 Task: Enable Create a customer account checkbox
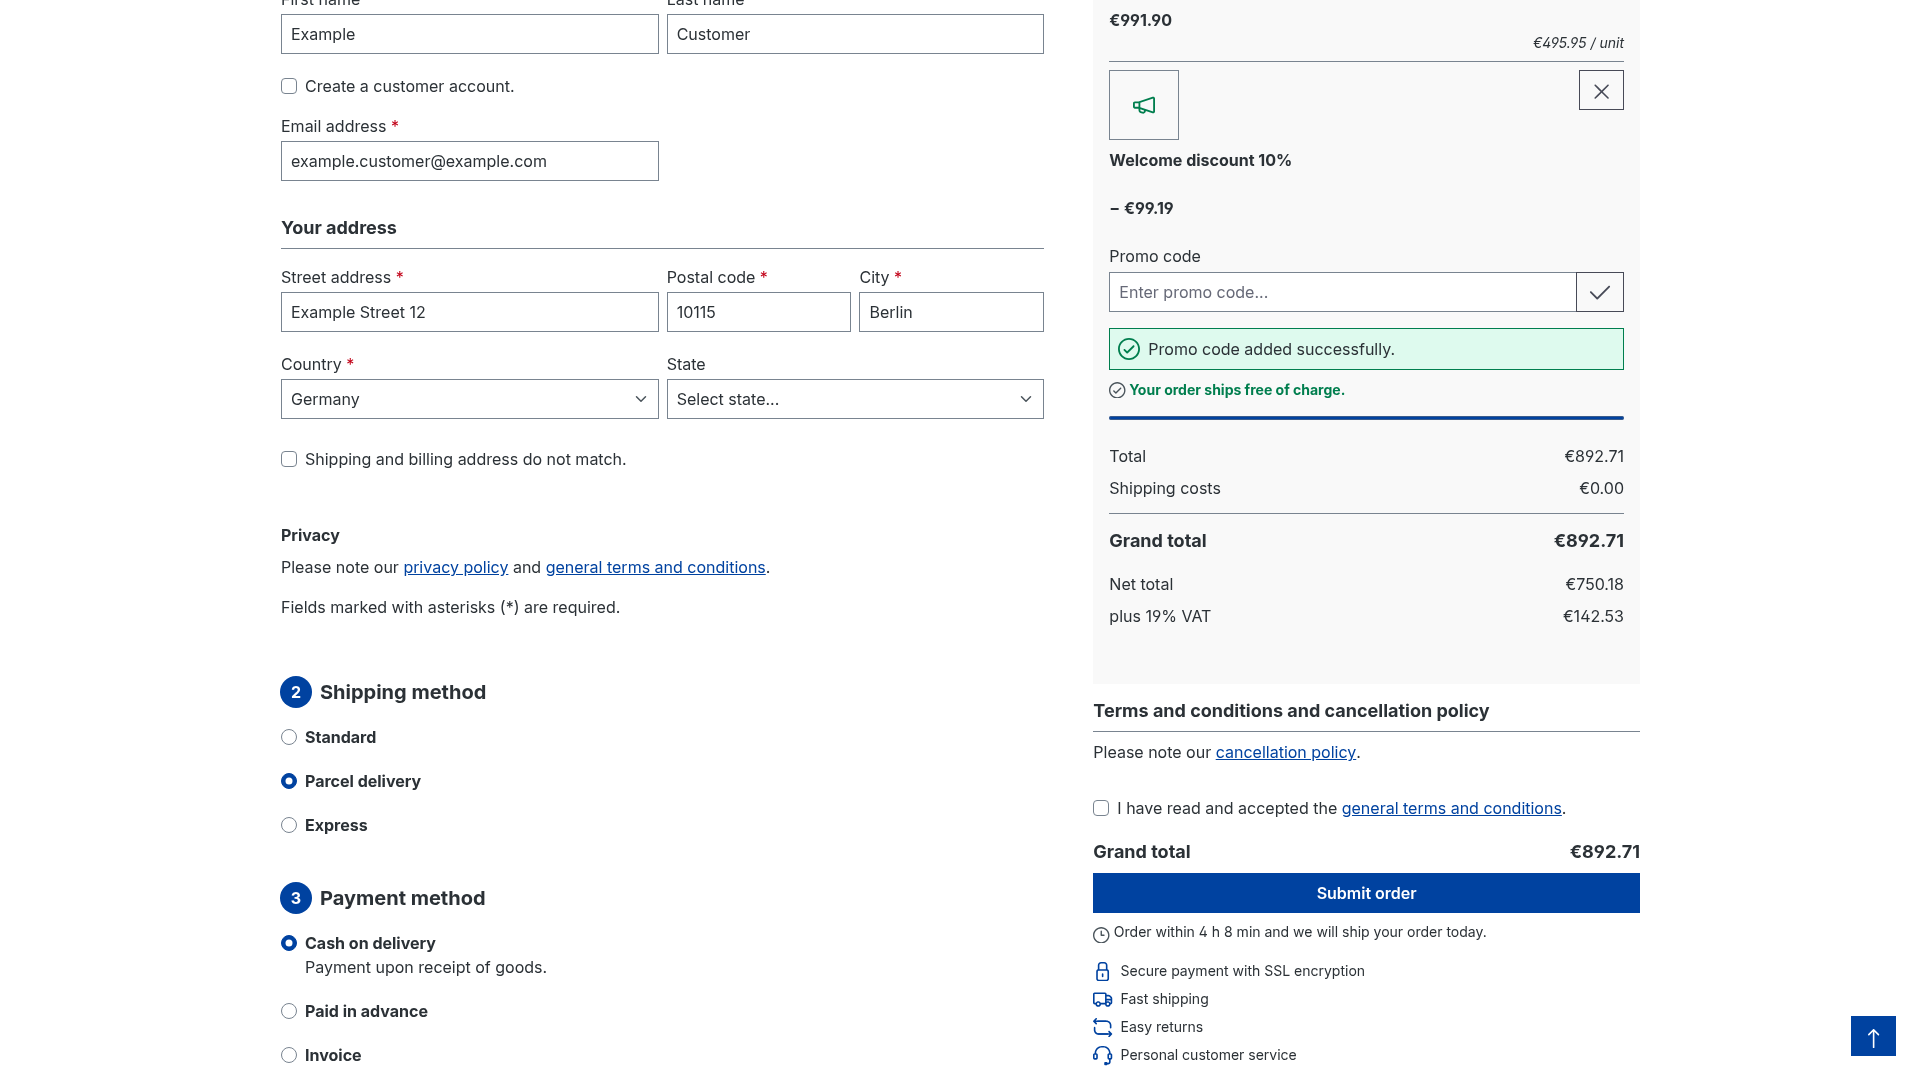tap(289, 86)
